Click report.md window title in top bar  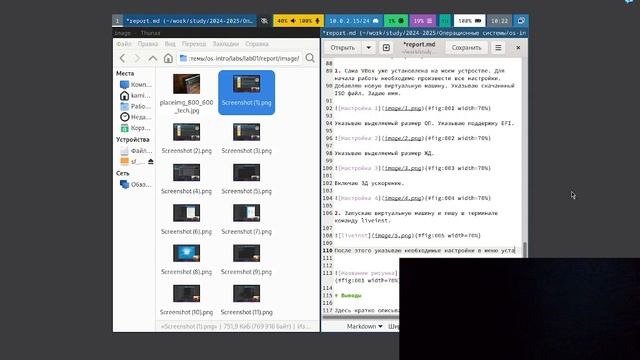pyautogui.click(x=189, y=20)
